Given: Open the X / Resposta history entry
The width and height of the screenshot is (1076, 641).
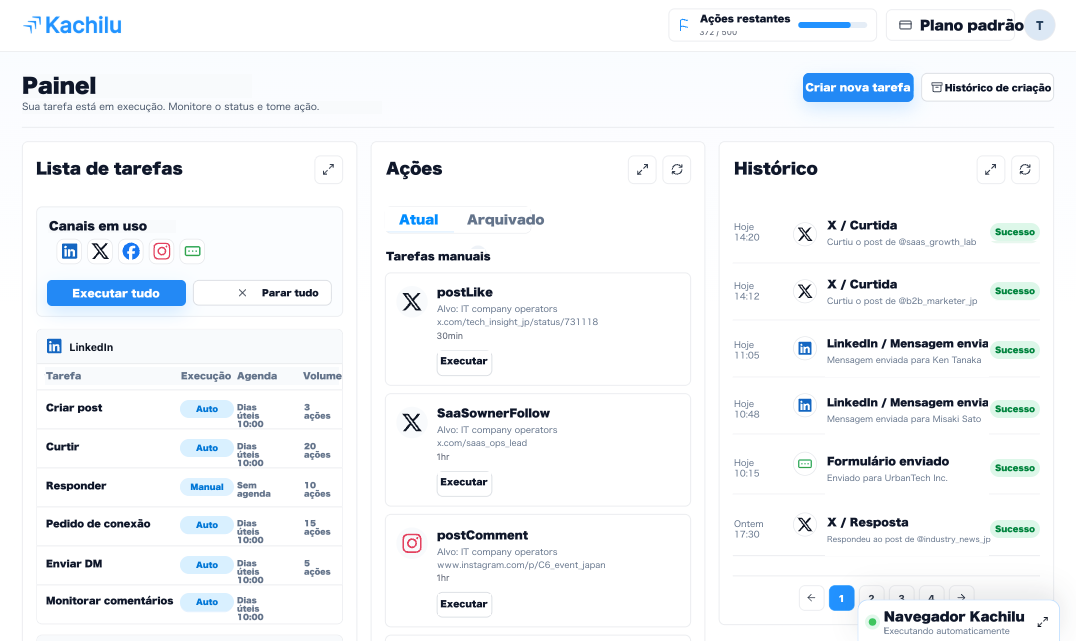Looking at the screenshot, I should tap(887, 529).
